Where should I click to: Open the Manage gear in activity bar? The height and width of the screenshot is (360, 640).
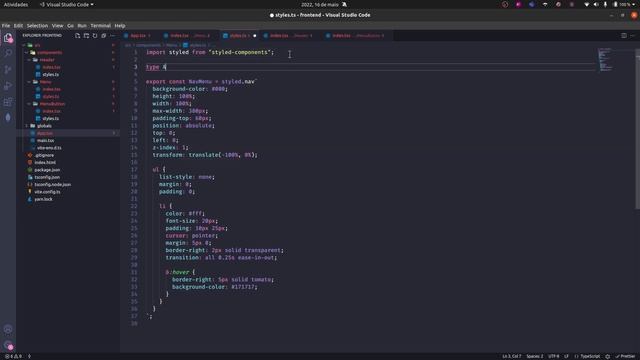coord(8,345)
